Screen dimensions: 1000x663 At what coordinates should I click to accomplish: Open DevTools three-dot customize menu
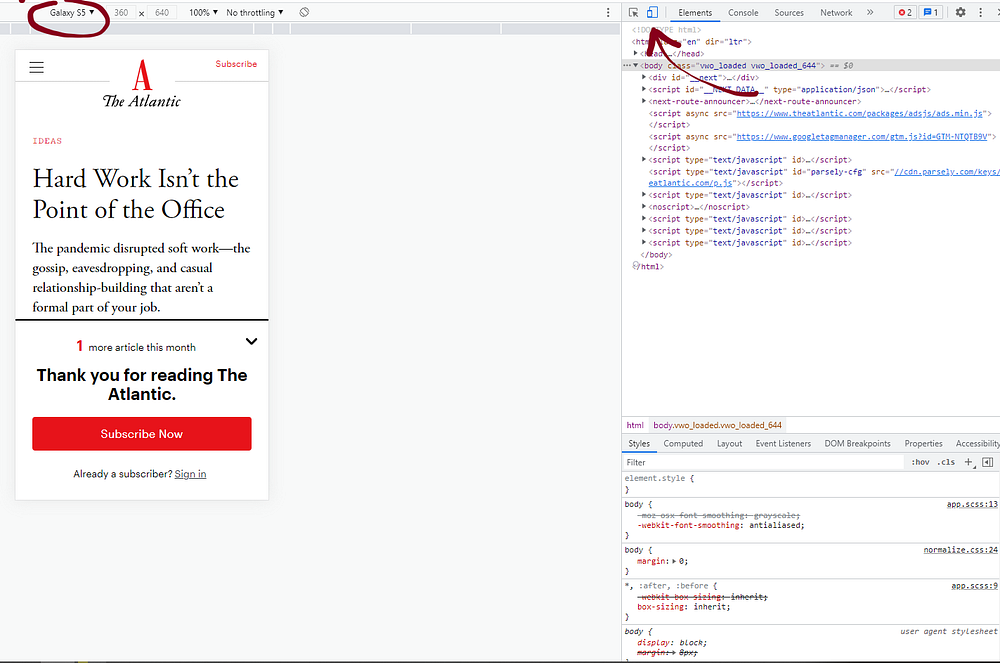tap(980, 12)
